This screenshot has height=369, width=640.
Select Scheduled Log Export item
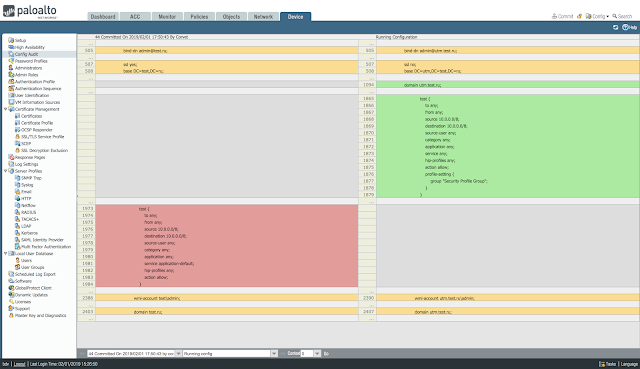tap(35, 274)
